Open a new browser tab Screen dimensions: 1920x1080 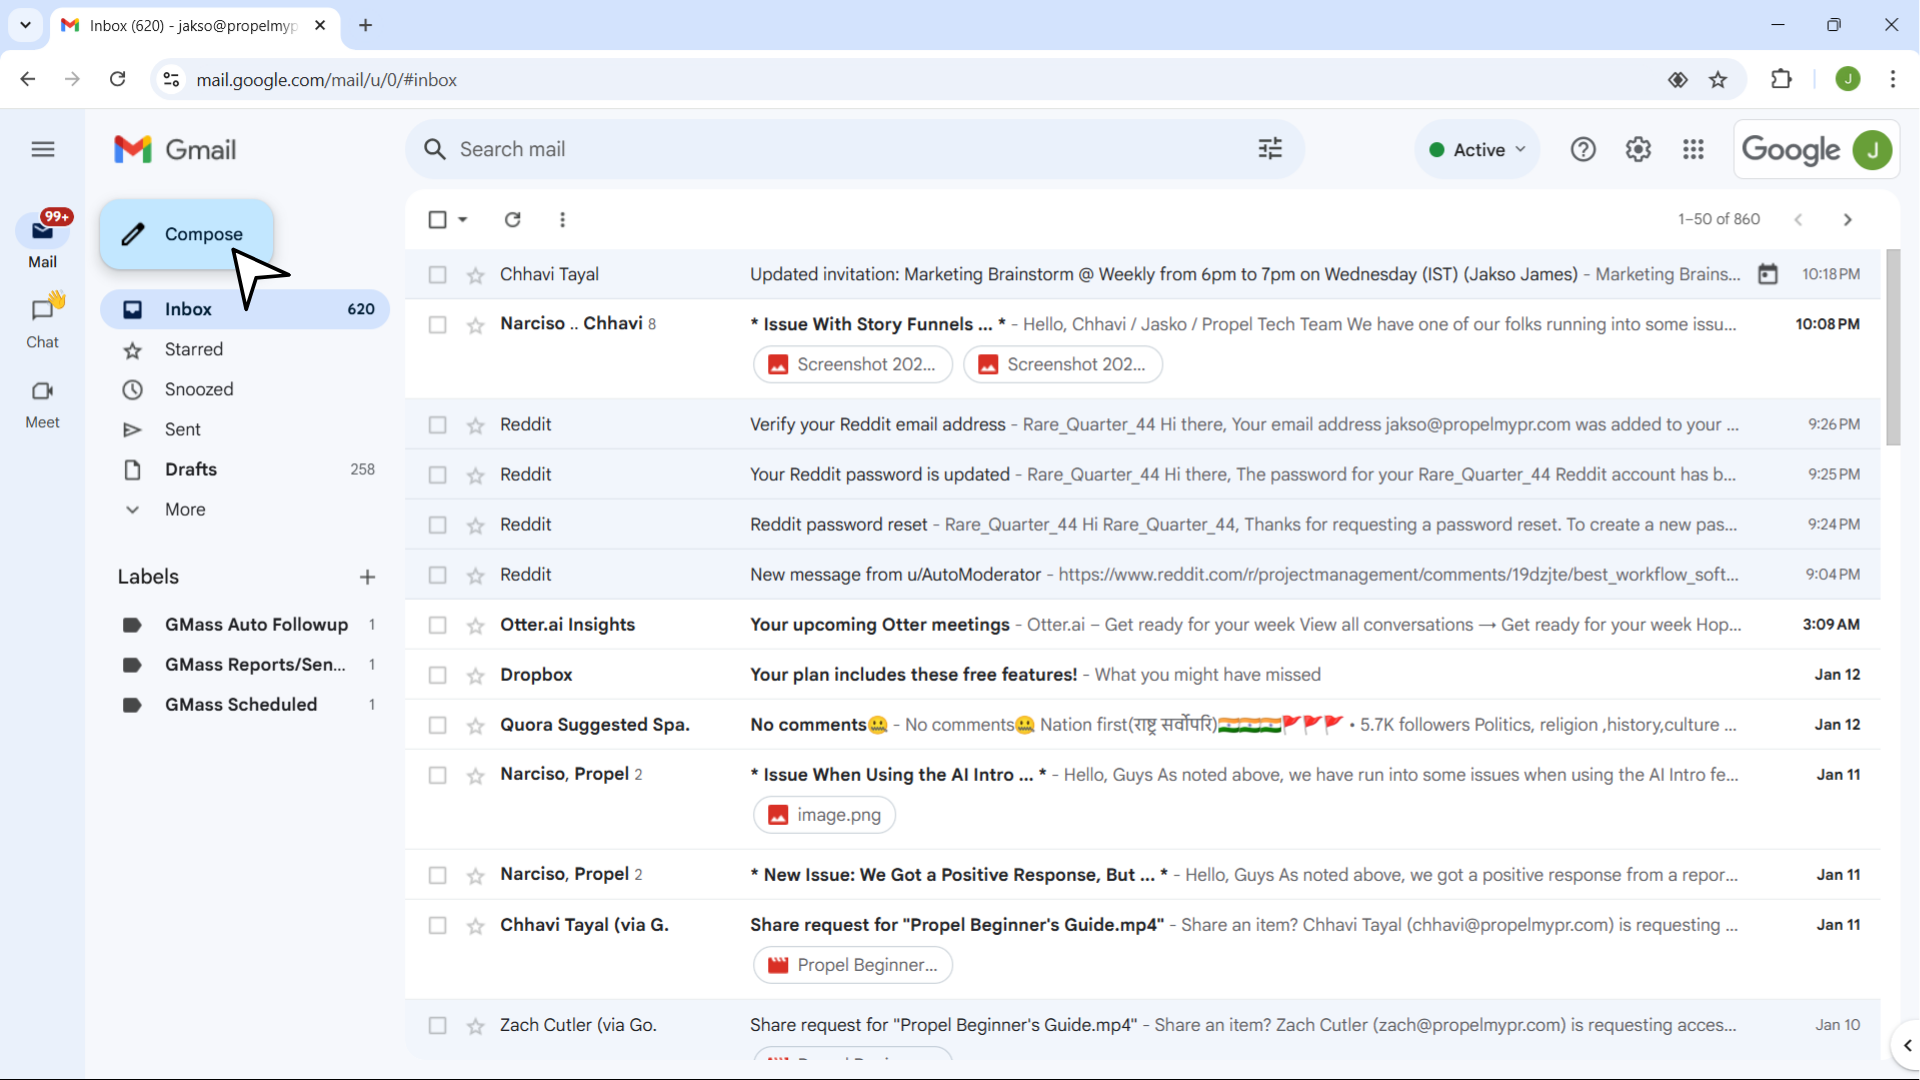tap(366, 25)
